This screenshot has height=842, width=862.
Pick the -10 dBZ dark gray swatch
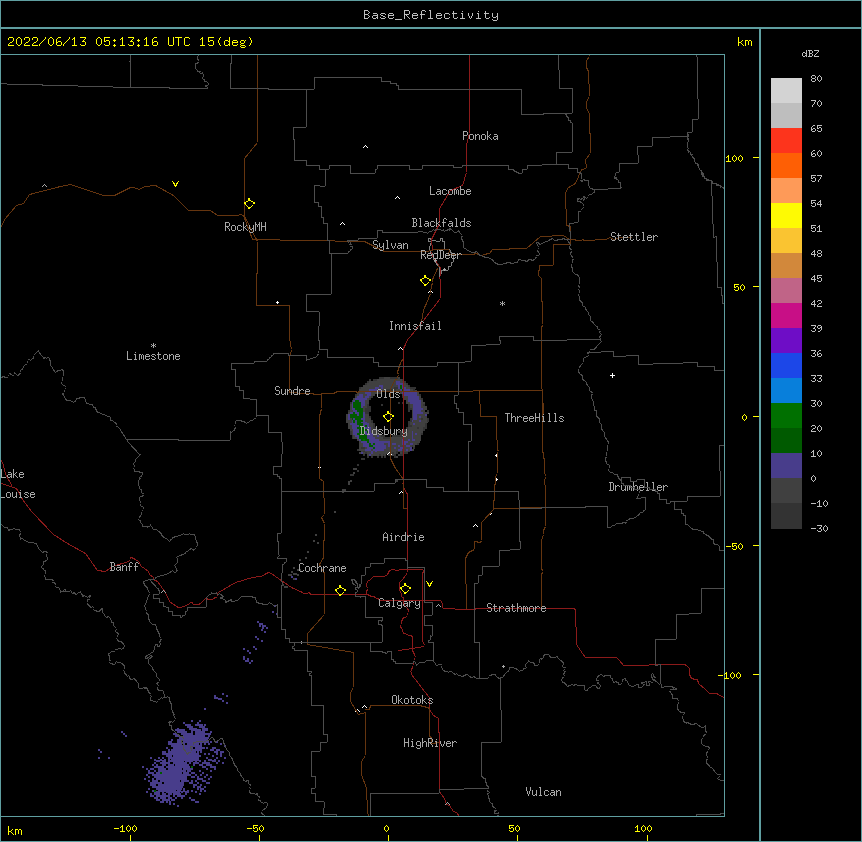click(x=786, y=516)
